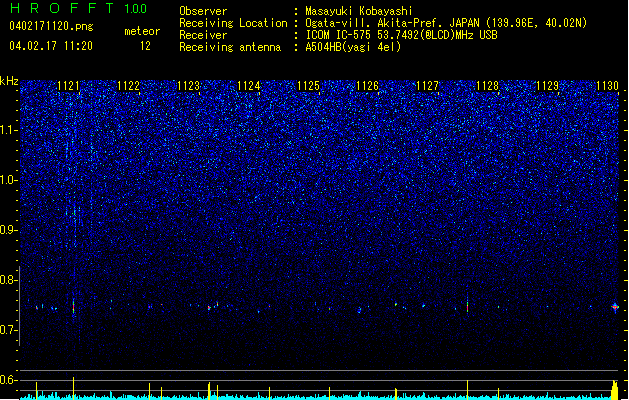Click the 1129 time marker

coord(548,85)
